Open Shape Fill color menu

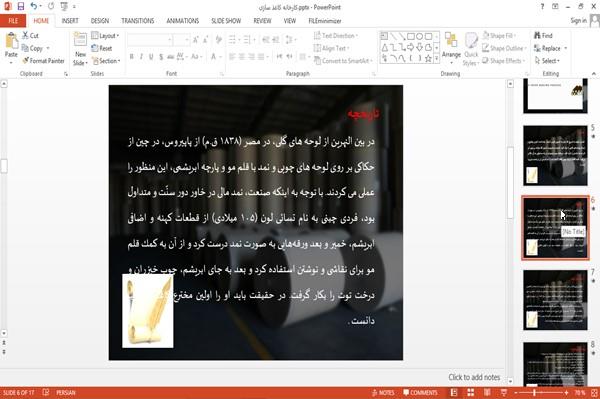[x=499, y=36]
